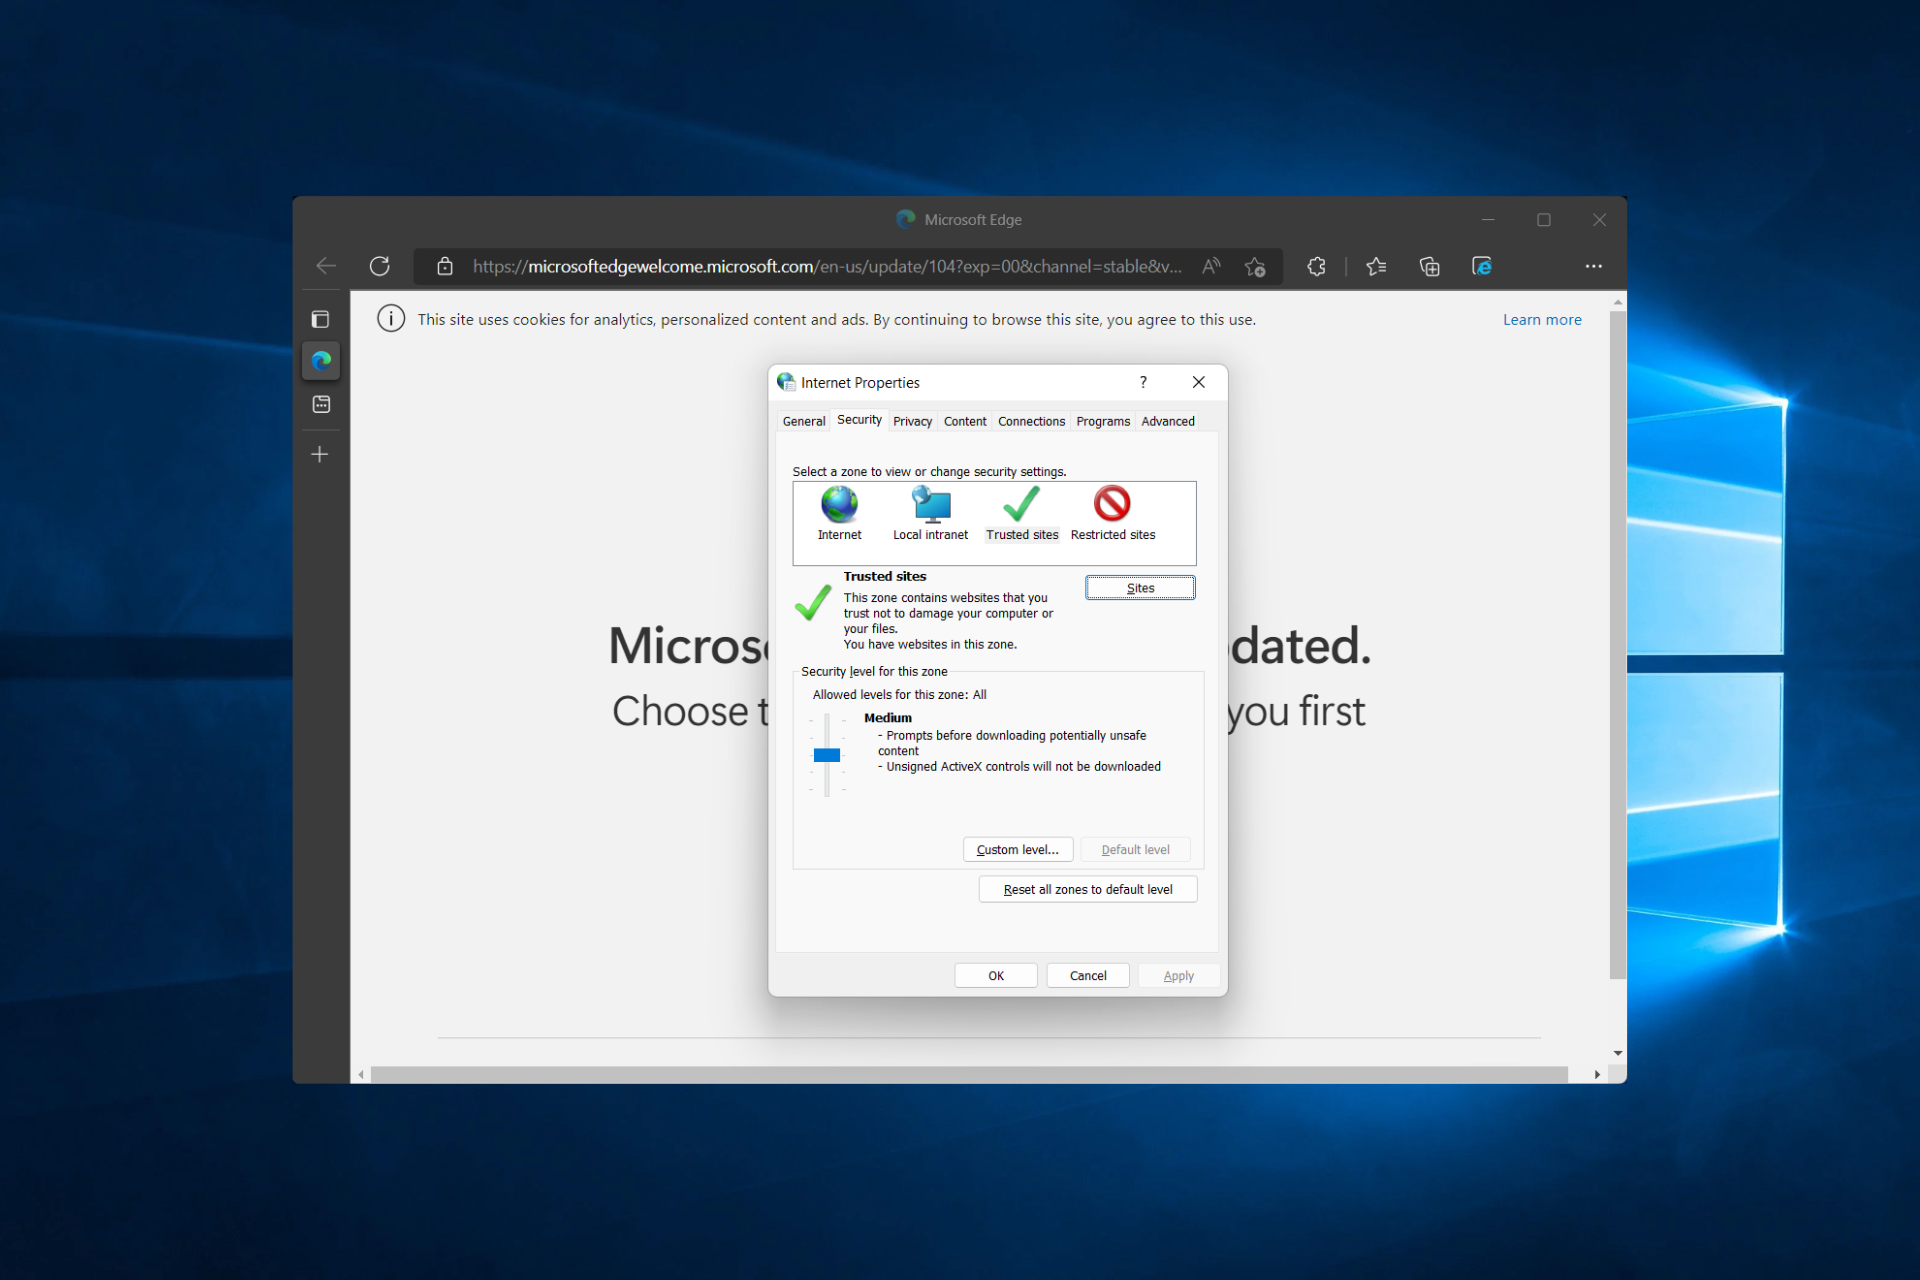Click the Internet Properties title bar icon
Image resolution: width=1920 pixels, height=1280 pixels.
click(x=786, y=382)
